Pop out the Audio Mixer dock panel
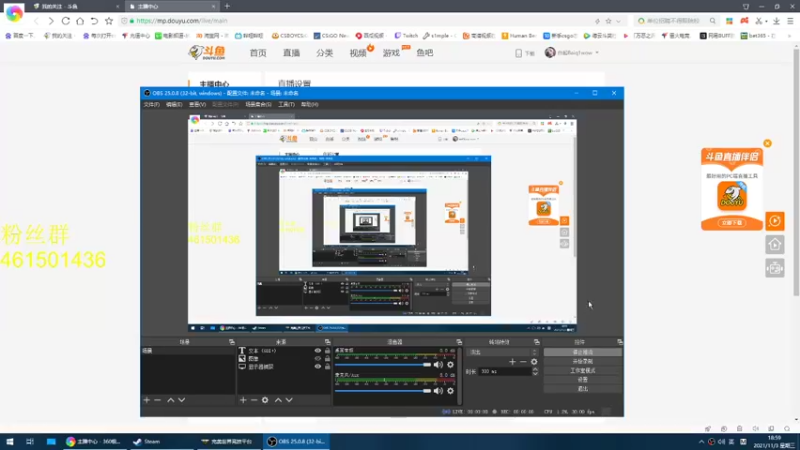Viewport: 800px width, 450px height. [x=459, y=342]
